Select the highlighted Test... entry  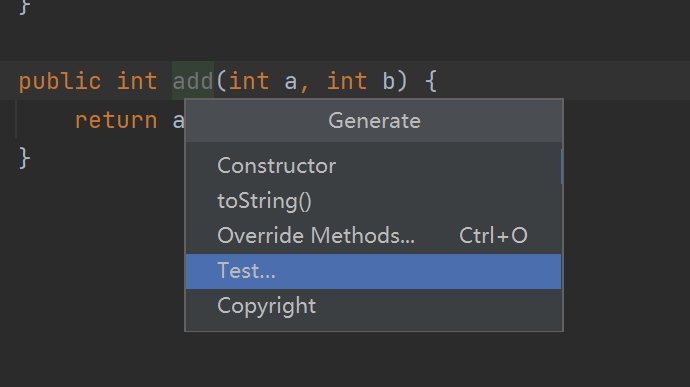pyautogui.click(x=373, y=271)
